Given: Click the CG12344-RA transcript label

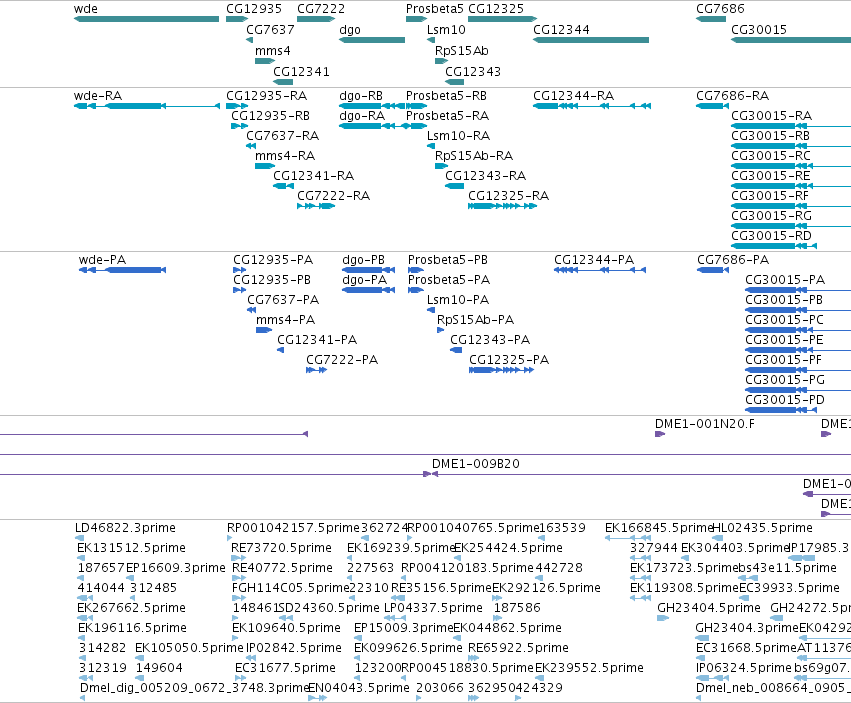Looking at the screenshot, I should pos(573,96).
